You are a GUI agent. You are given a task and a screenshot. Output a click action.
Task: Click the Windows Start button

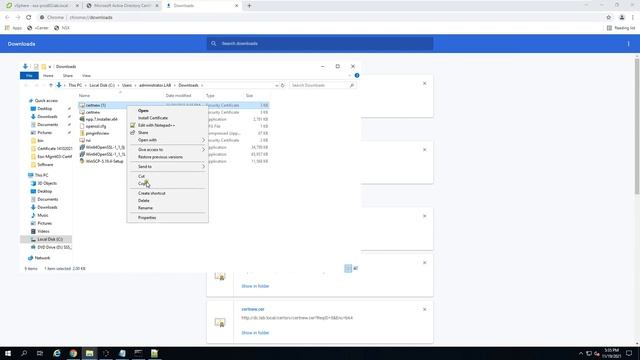pos(8,353)
